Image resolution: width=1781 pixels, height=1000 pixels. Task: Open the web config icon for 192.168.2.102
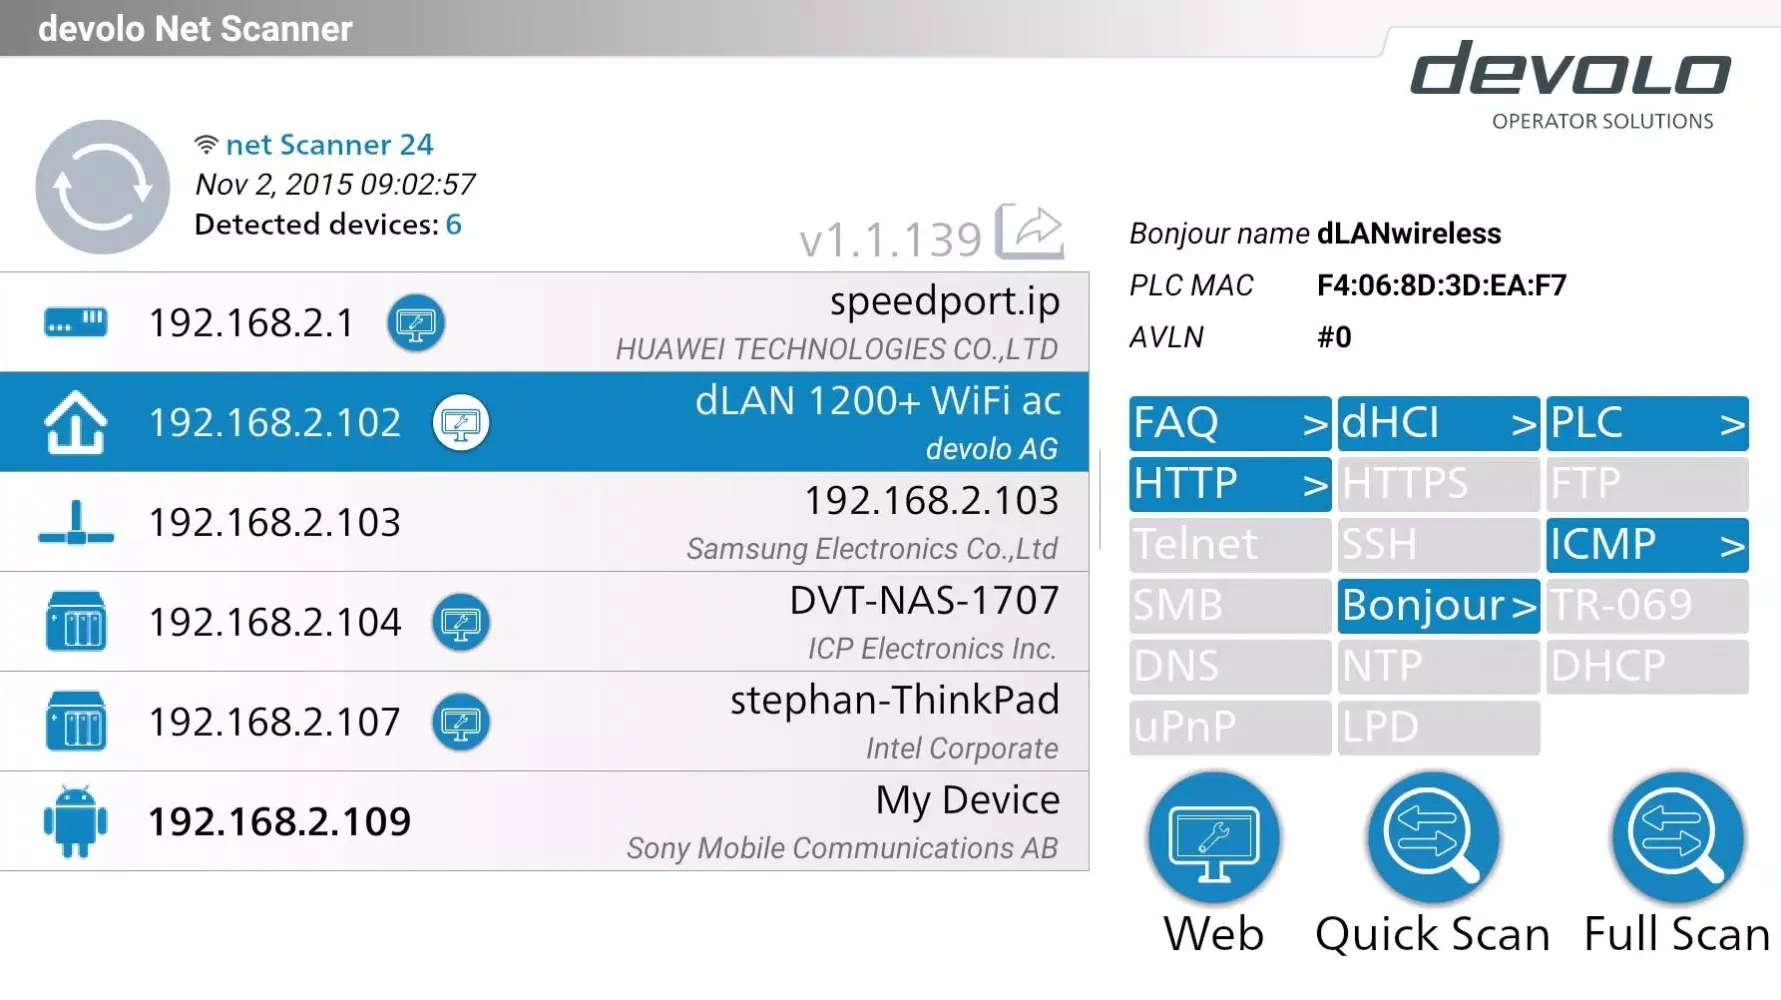tap(461, 423)
